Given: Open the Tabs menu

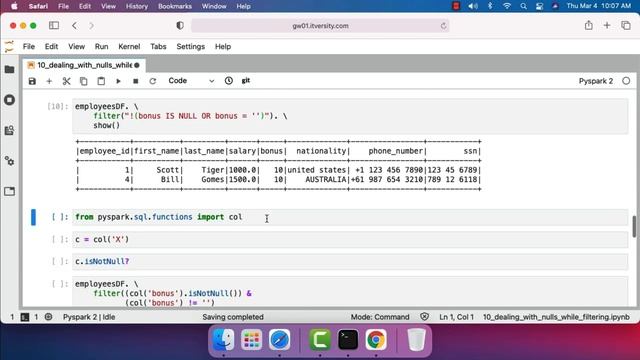Looking at the screenshot, I should pos(158,47).
